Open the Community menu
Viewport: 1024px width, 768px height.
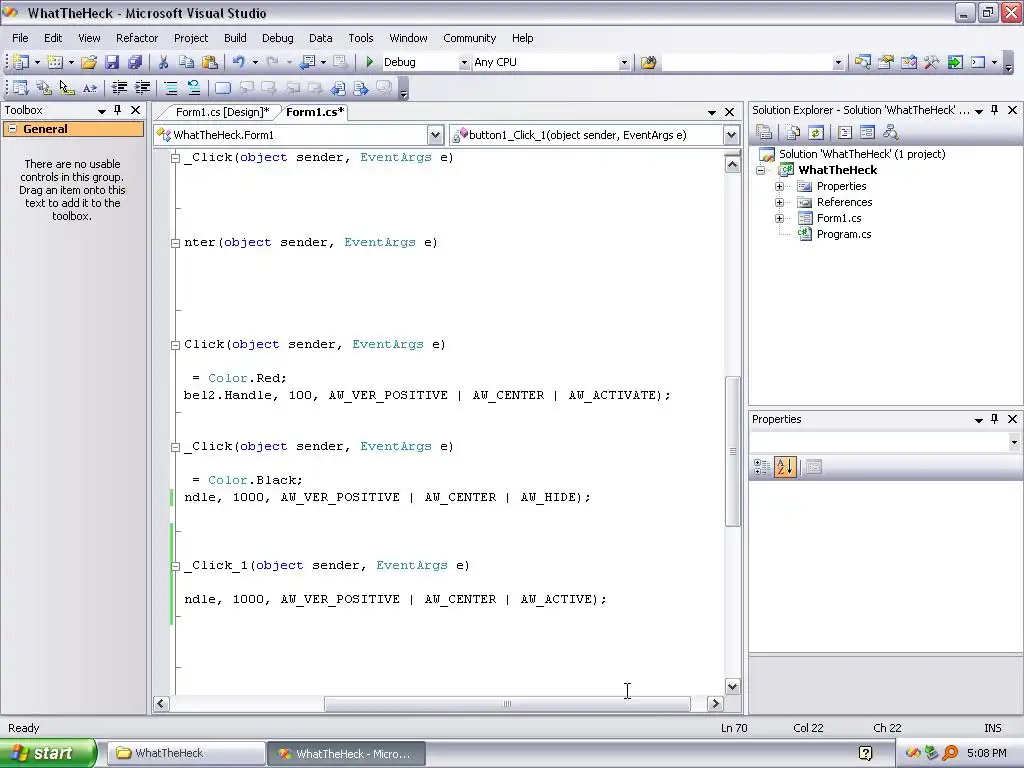click(x=470, y=38)
